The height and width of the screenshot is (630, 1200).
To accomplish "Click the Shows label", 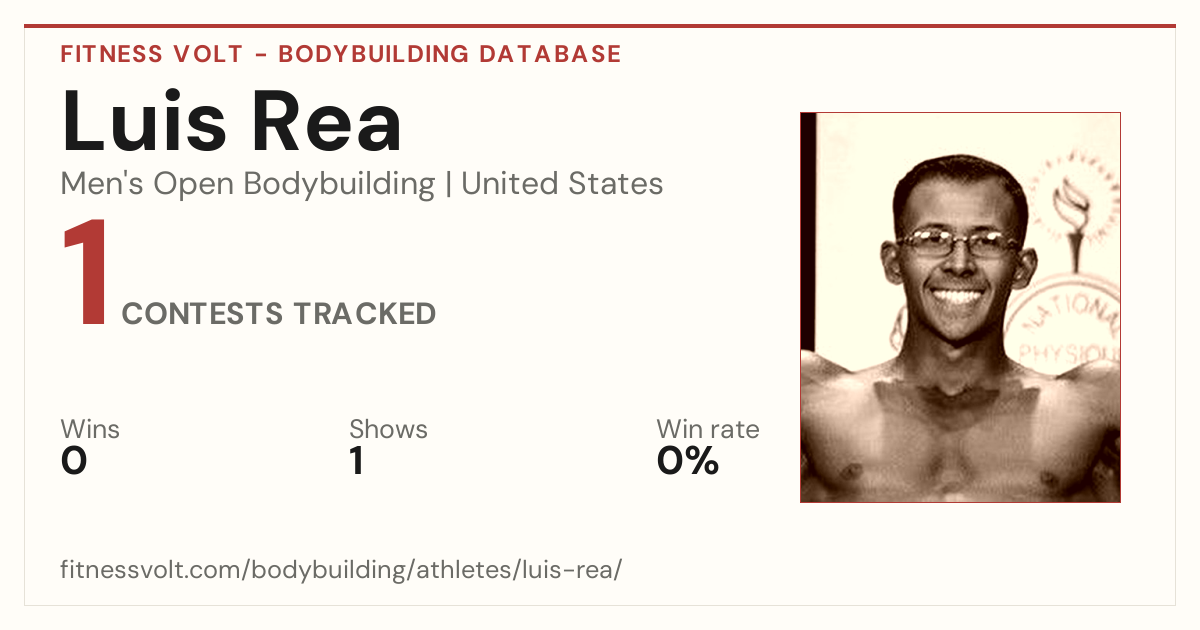I will [388, 430].
